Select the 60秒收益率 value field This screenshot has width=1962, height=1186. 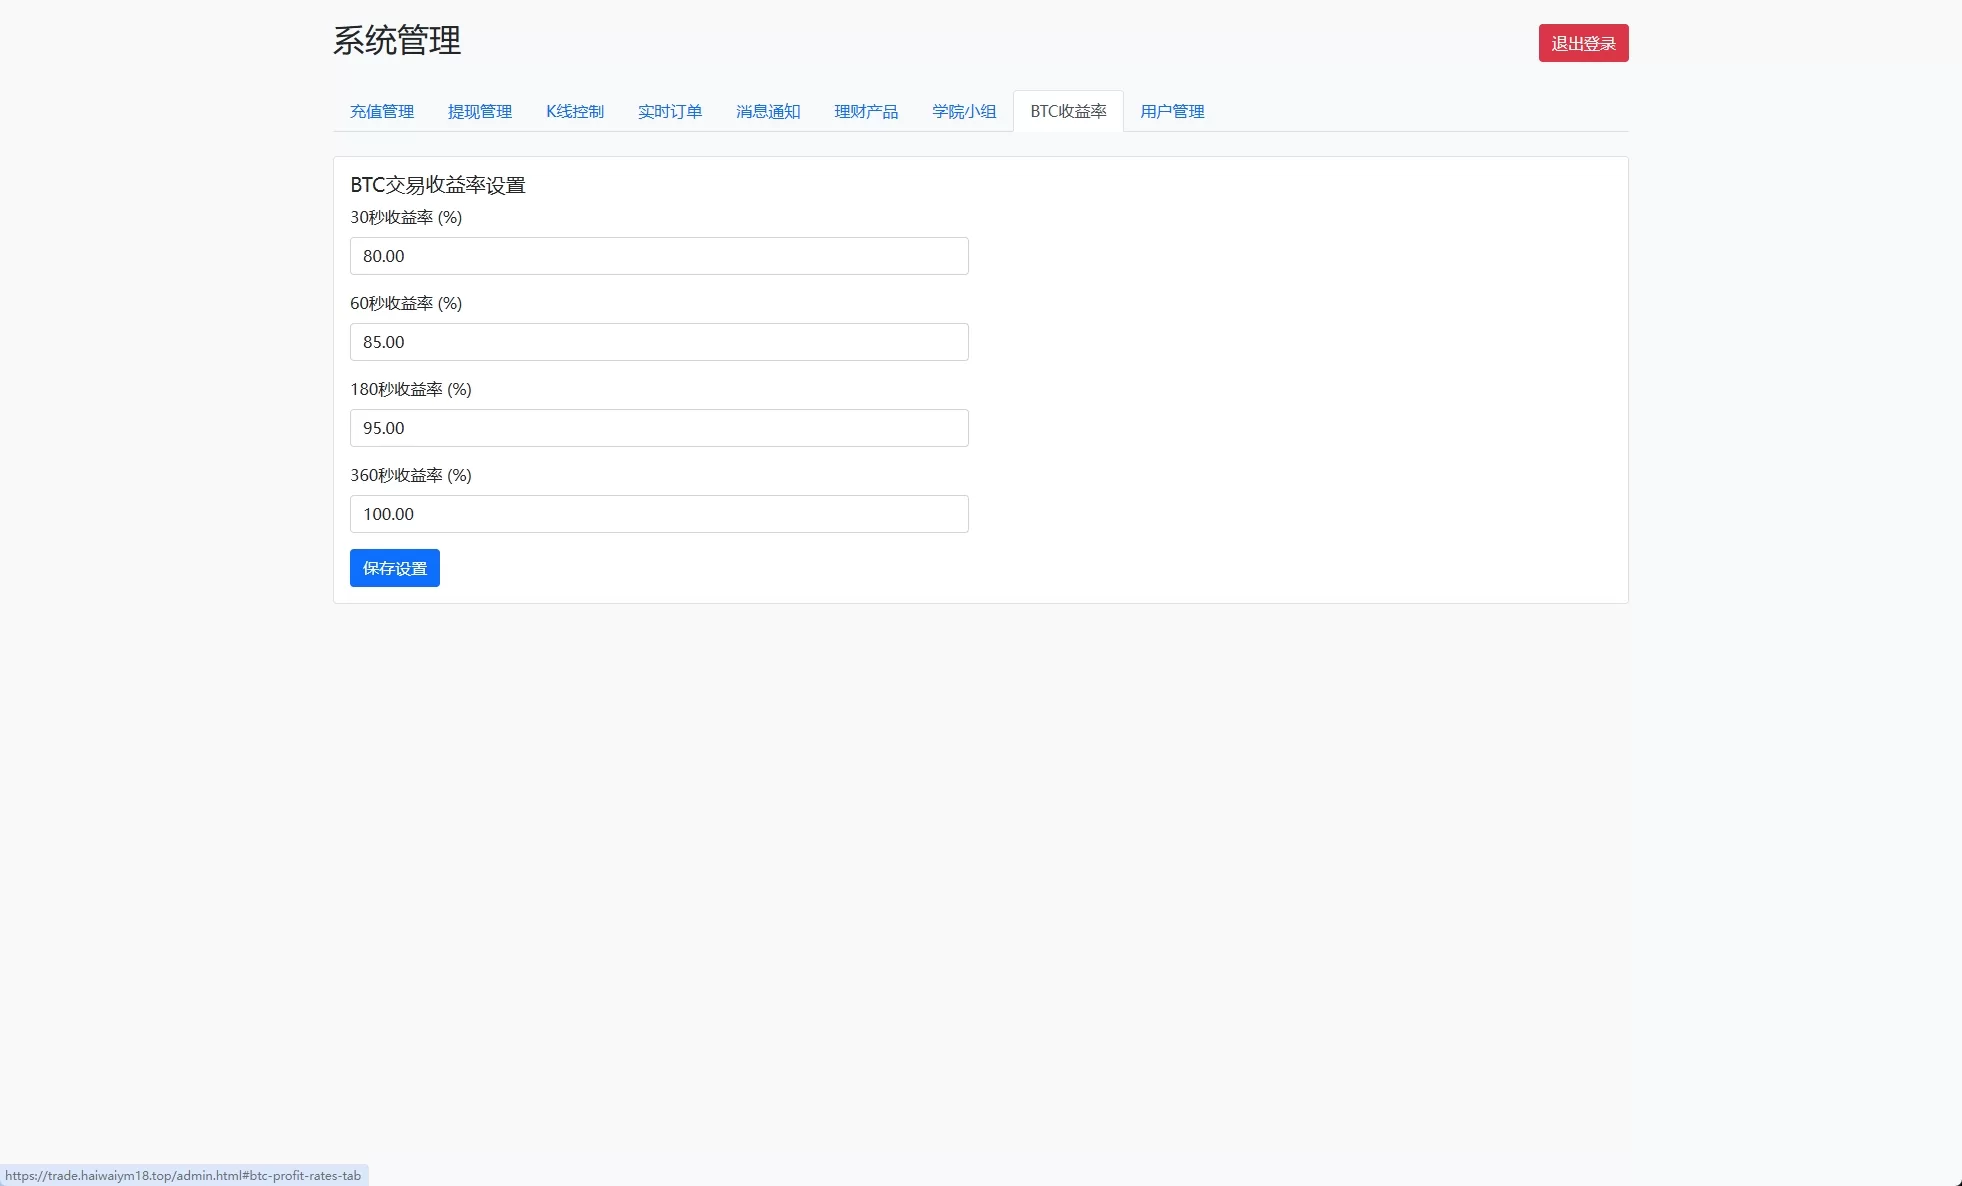coord(658,342)
